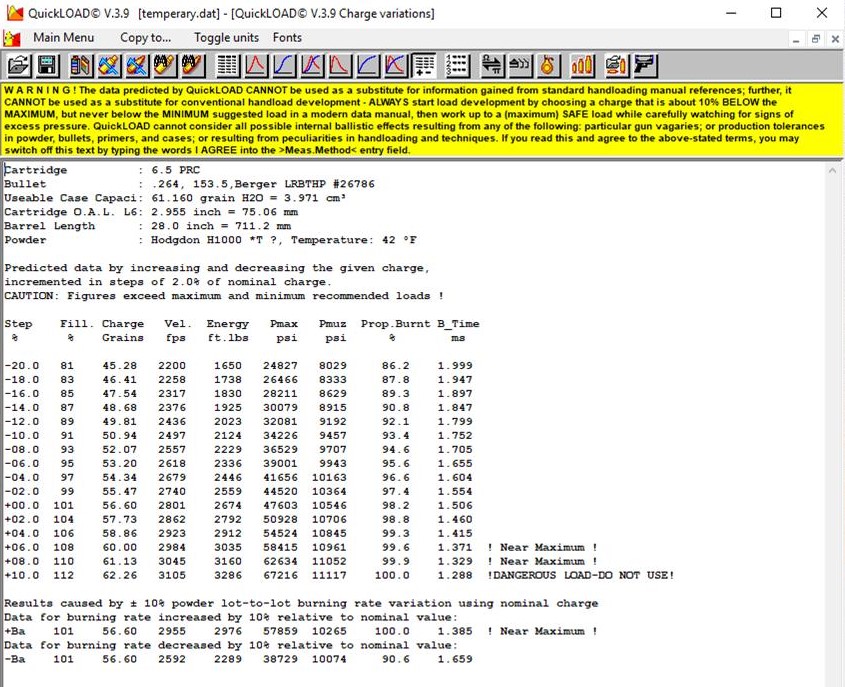
Task: Click energy 2912 in the +04.0 row
Action: point(228,534)
